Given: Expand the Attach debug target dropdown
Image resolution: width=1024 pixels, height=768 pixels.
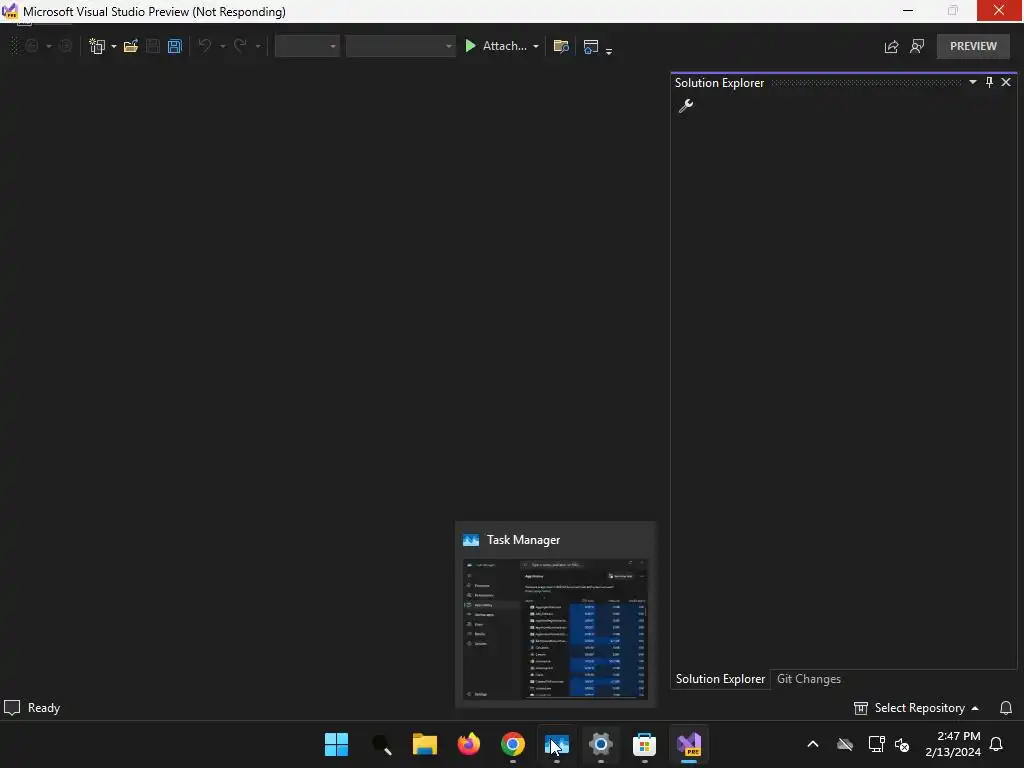Looking at the screenshot, I should point(536,46).
